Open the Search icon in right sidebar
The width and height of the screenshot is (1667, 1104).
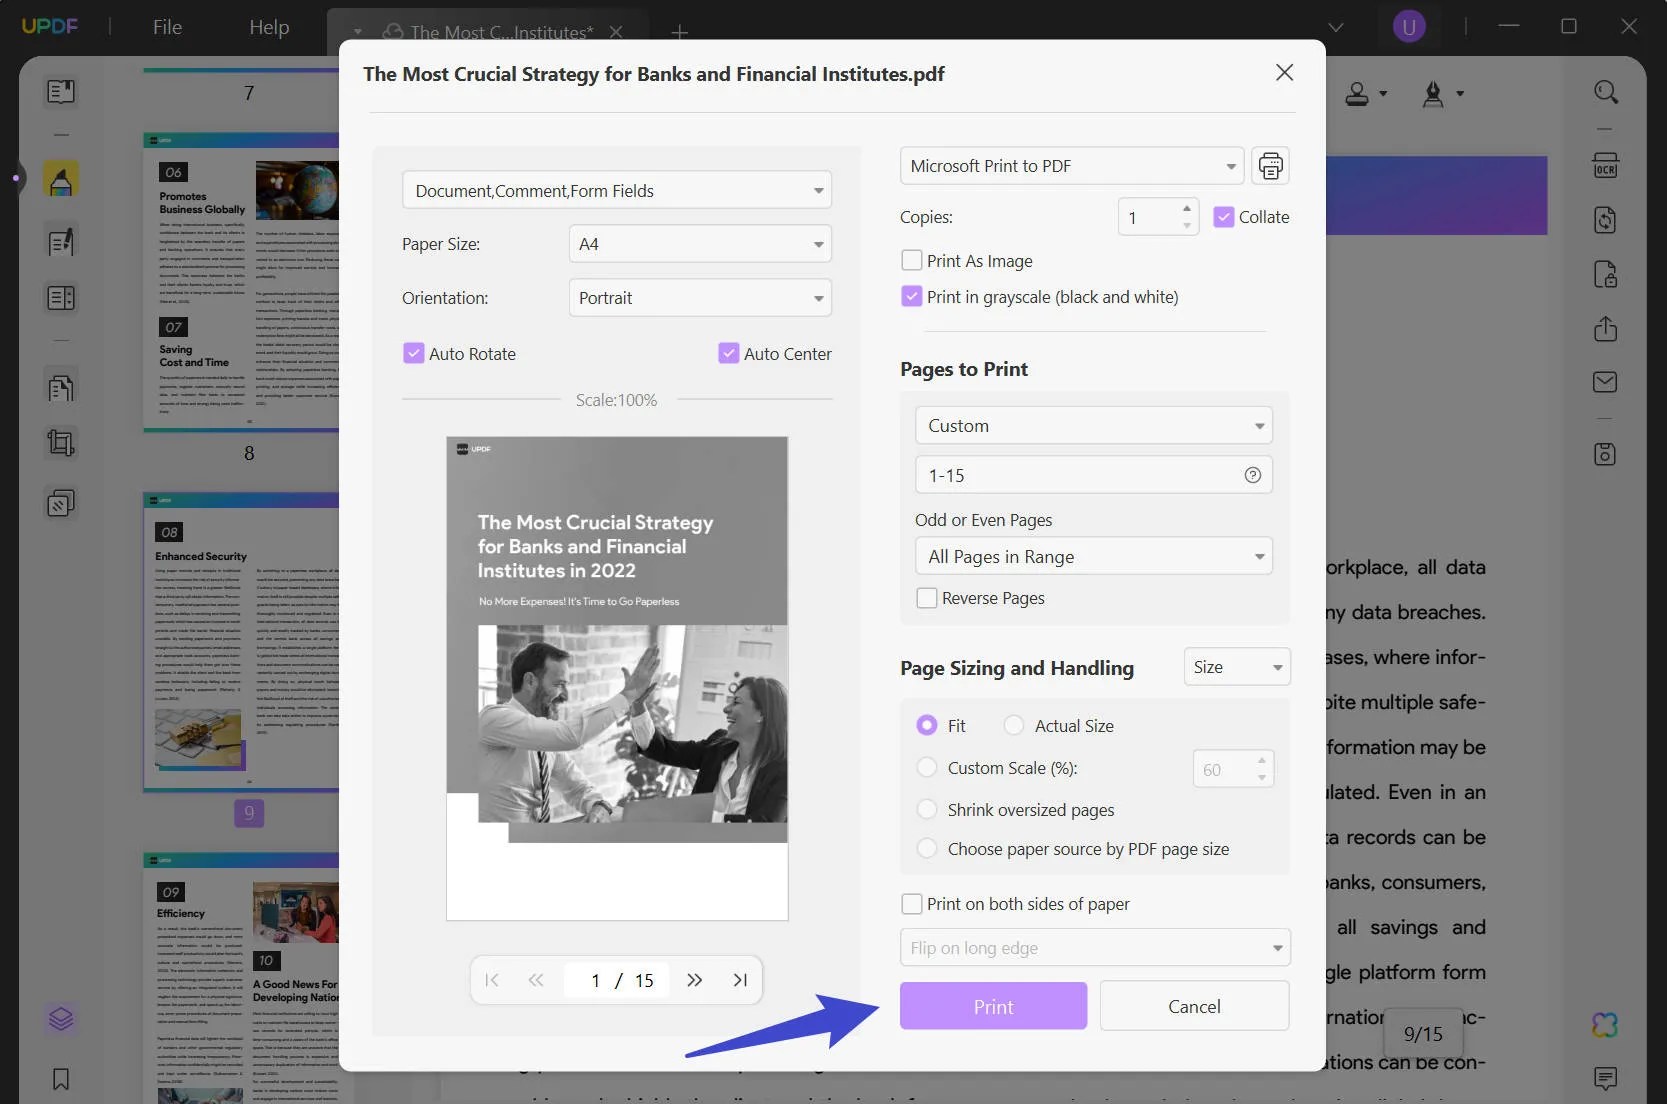click(1607, 92)
